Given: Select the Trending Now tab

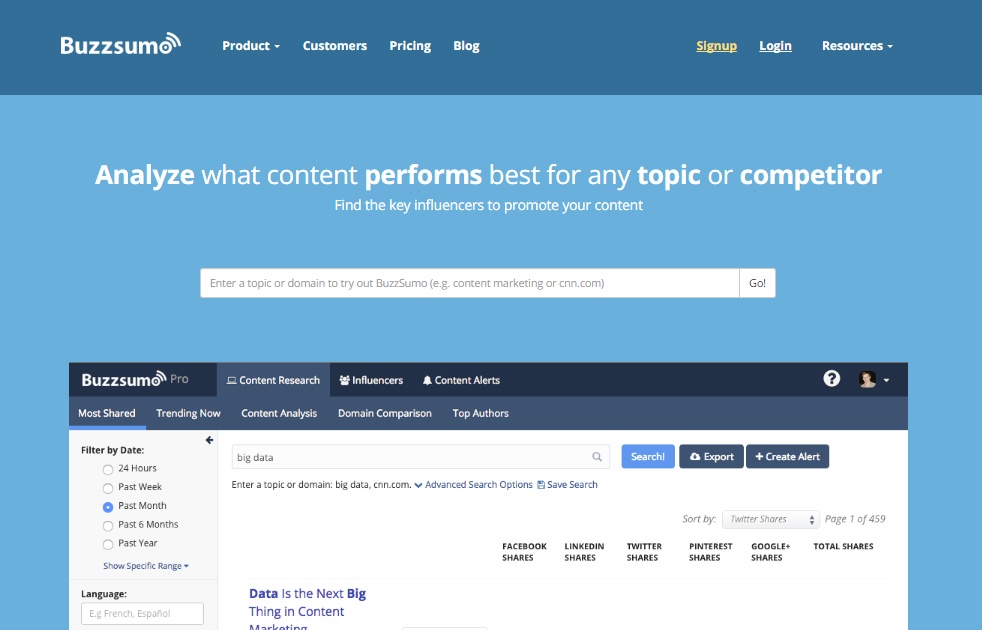Looking at the screenshot, I should pos(189,413).
